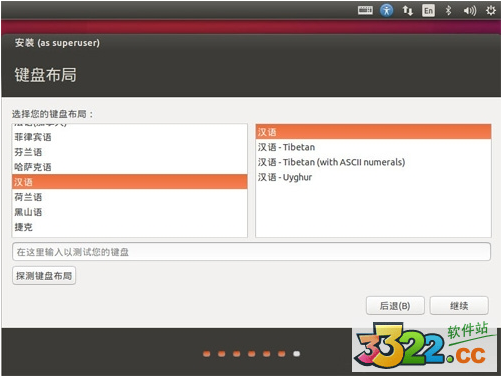Select 黑山语 in the language list
This screenshot has height=377, width=502.
point(130,212)
